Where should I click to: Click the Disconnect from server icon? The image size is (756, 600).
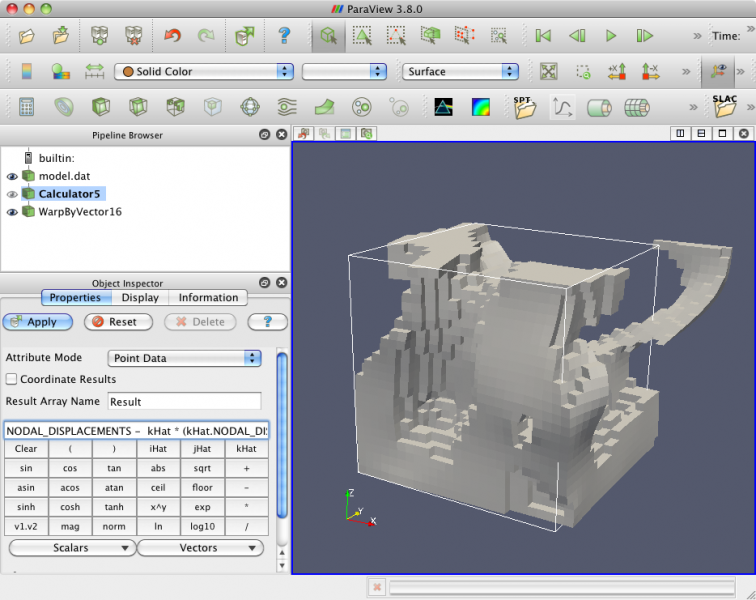tap(134, 36)
